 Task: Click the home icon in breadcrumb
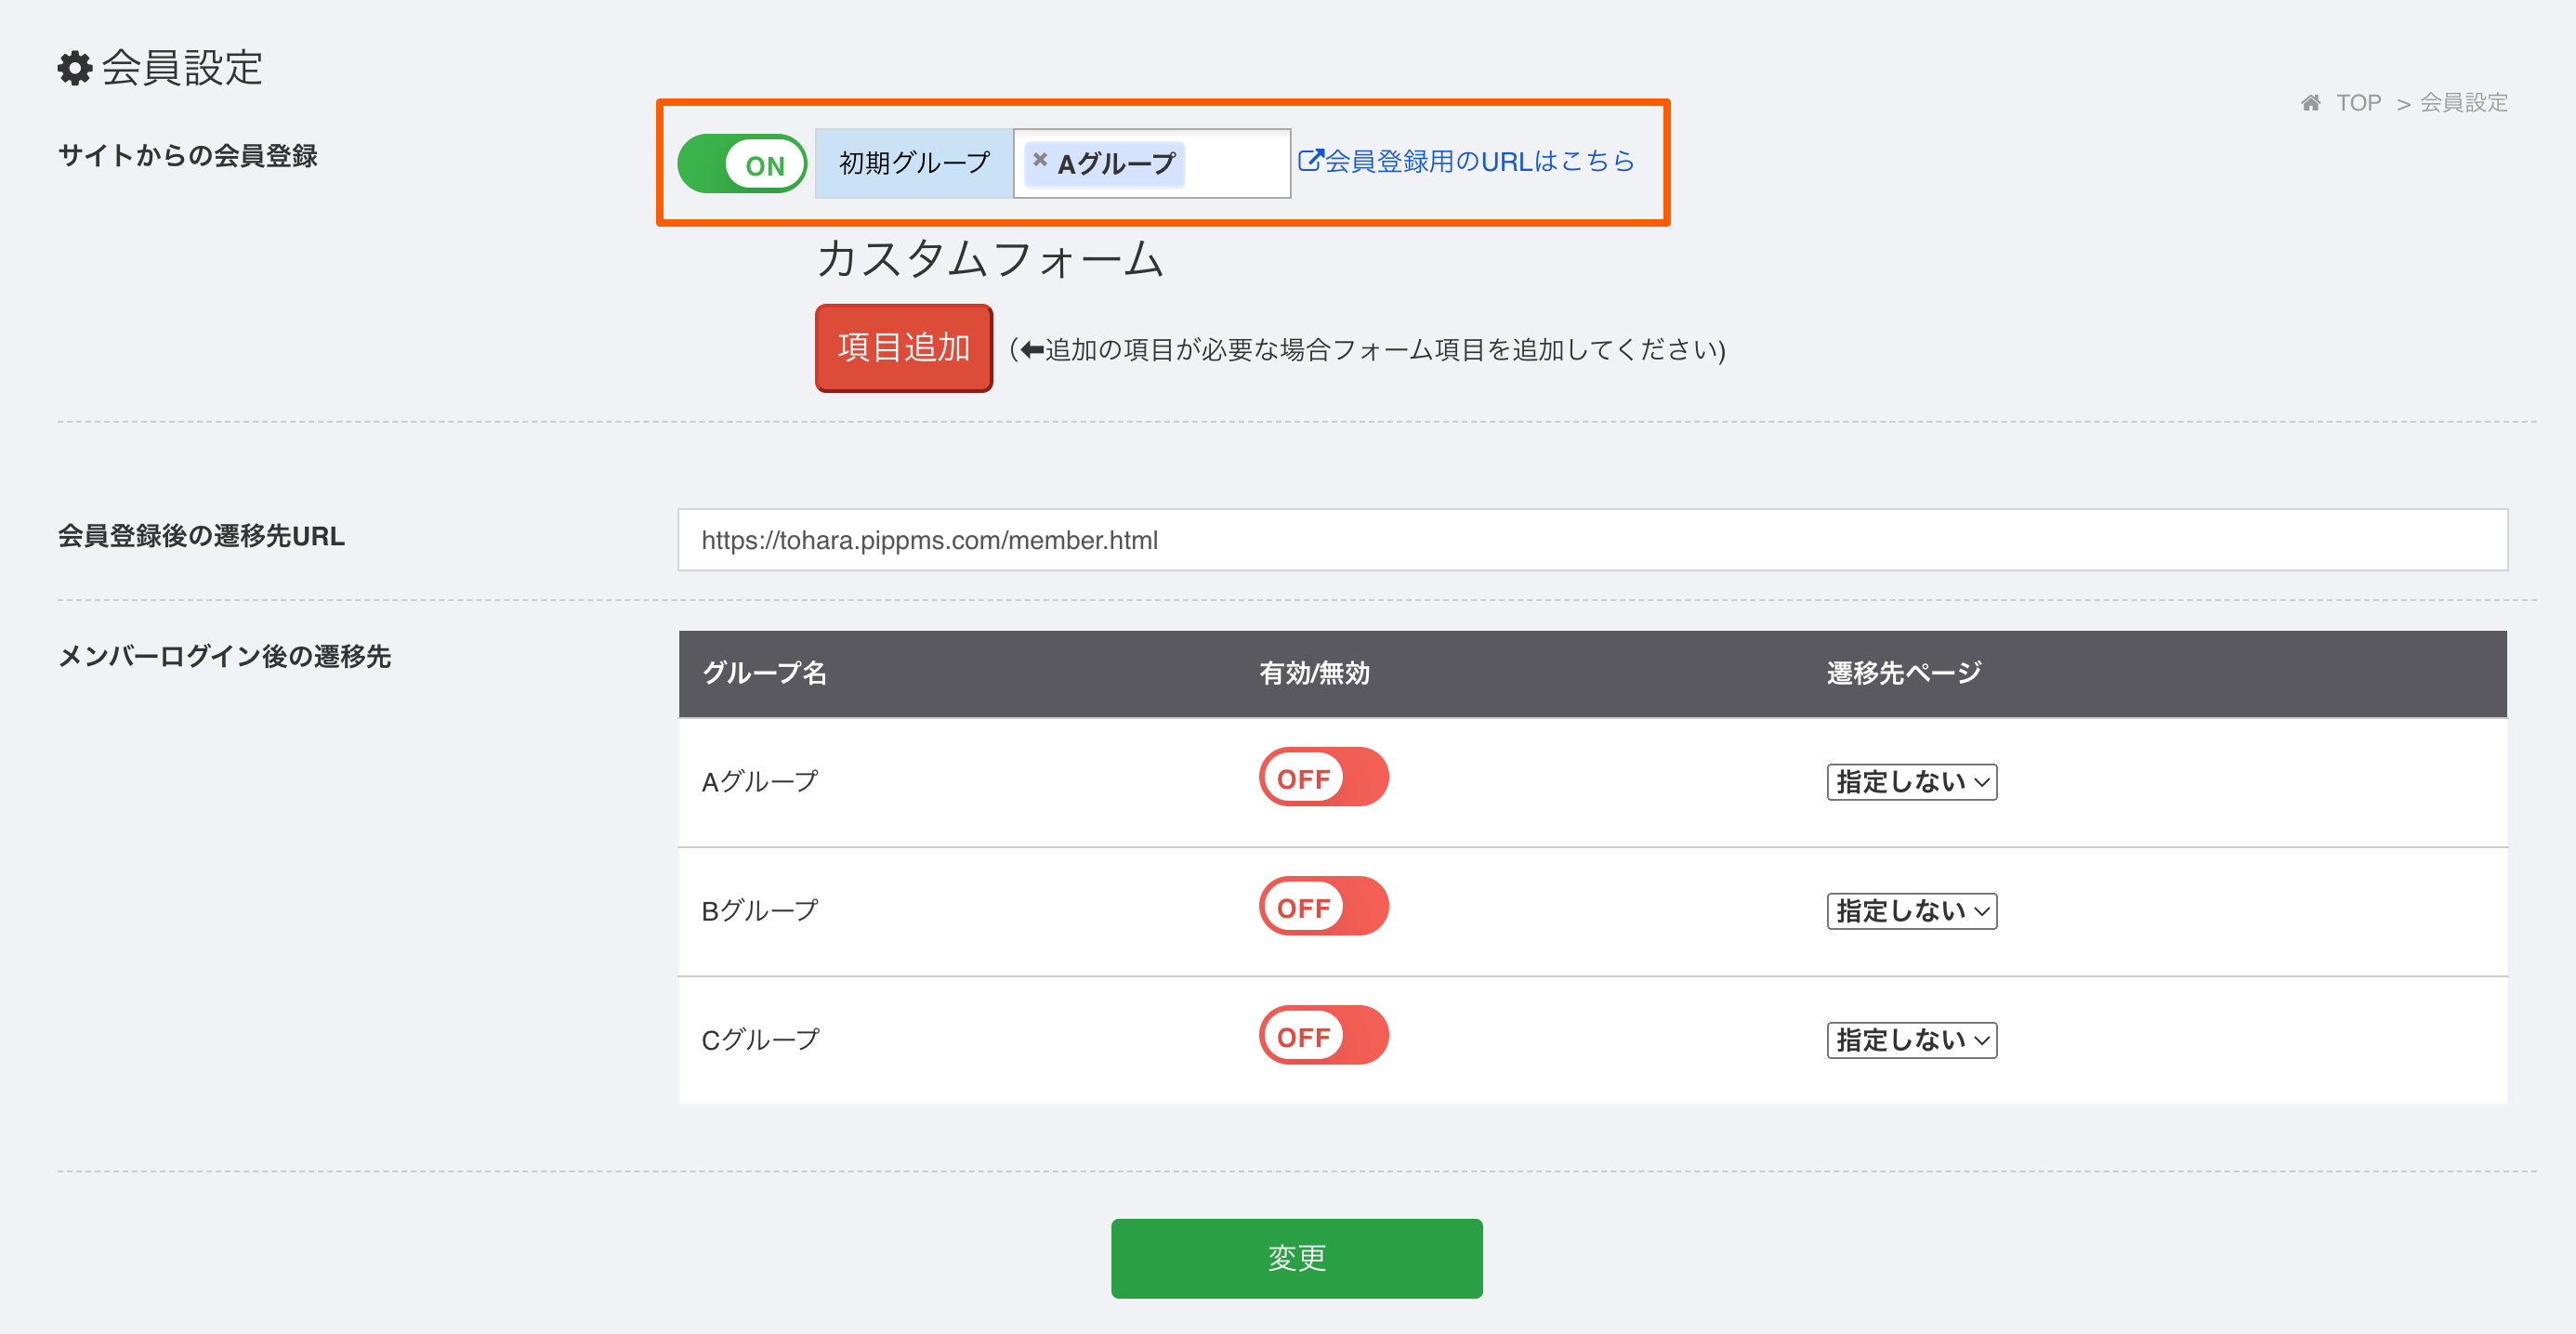(2310, 103)
